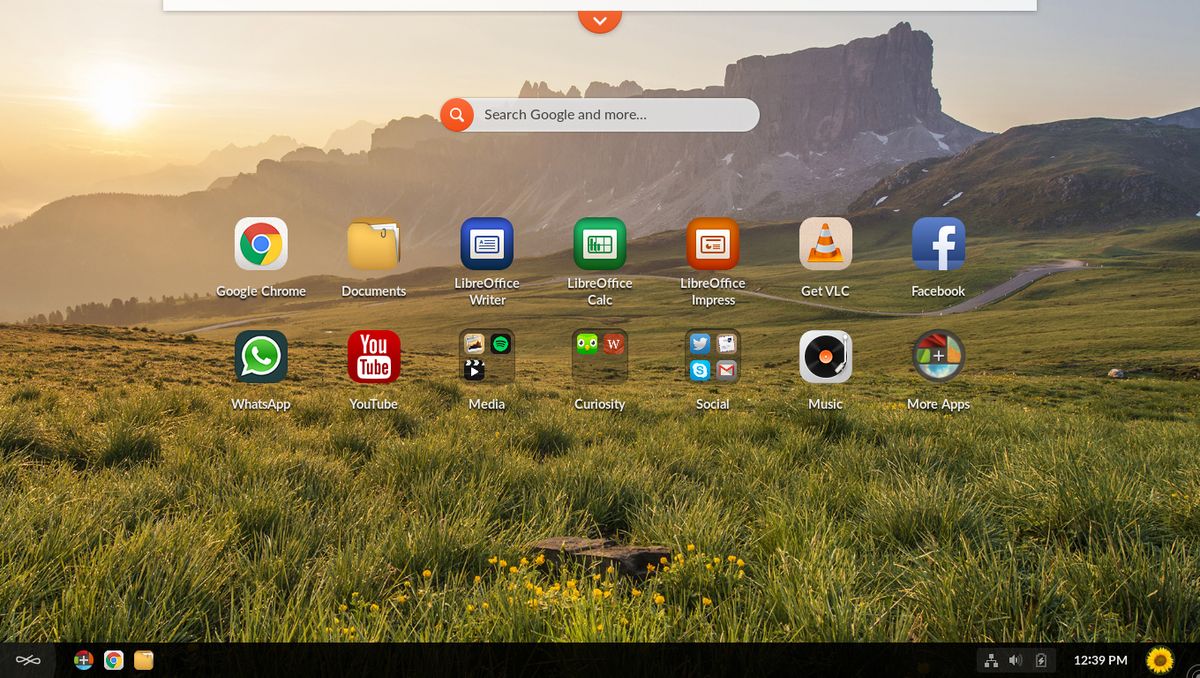Open the network status icon in the tray
This screenshot has width=1200, height=678.
pos(991,660)
